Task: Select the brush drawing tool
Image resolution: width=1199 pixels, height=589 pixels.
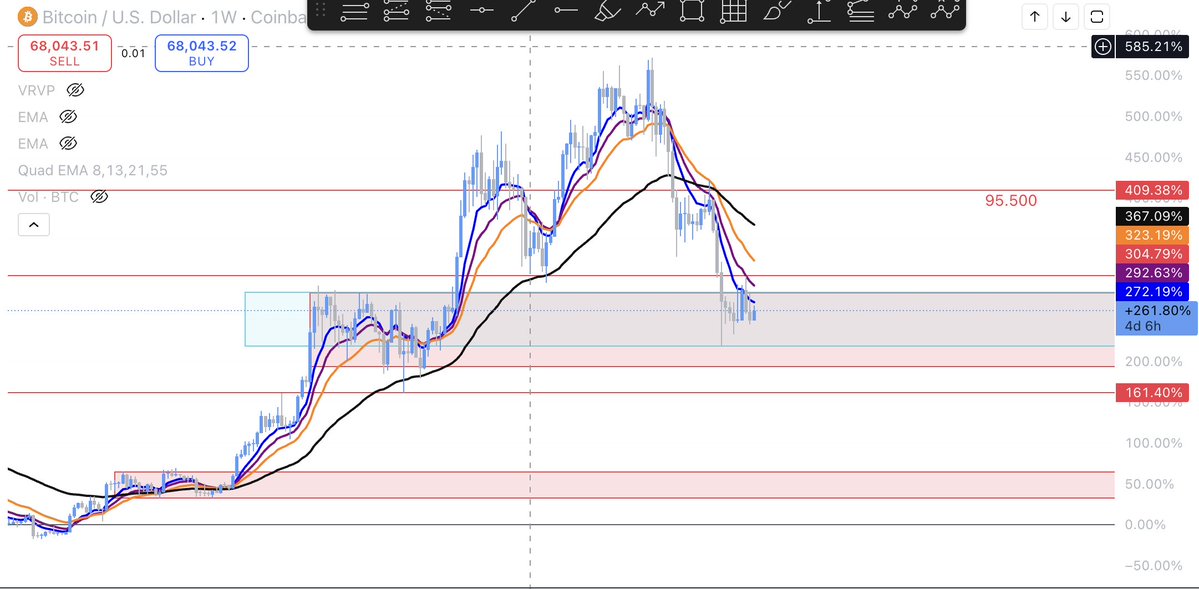Action: pos(776,11)
